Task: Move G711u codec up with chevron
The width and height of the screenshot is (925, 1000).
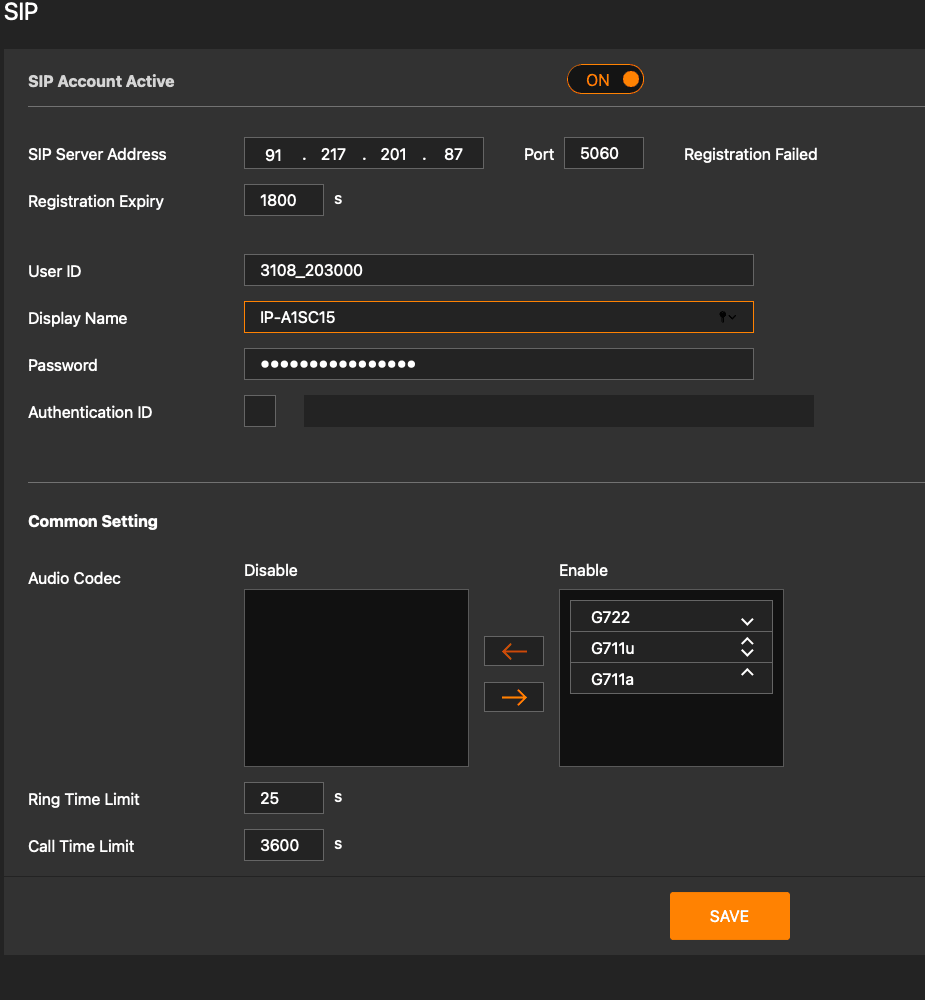Action: pos(746,642)
